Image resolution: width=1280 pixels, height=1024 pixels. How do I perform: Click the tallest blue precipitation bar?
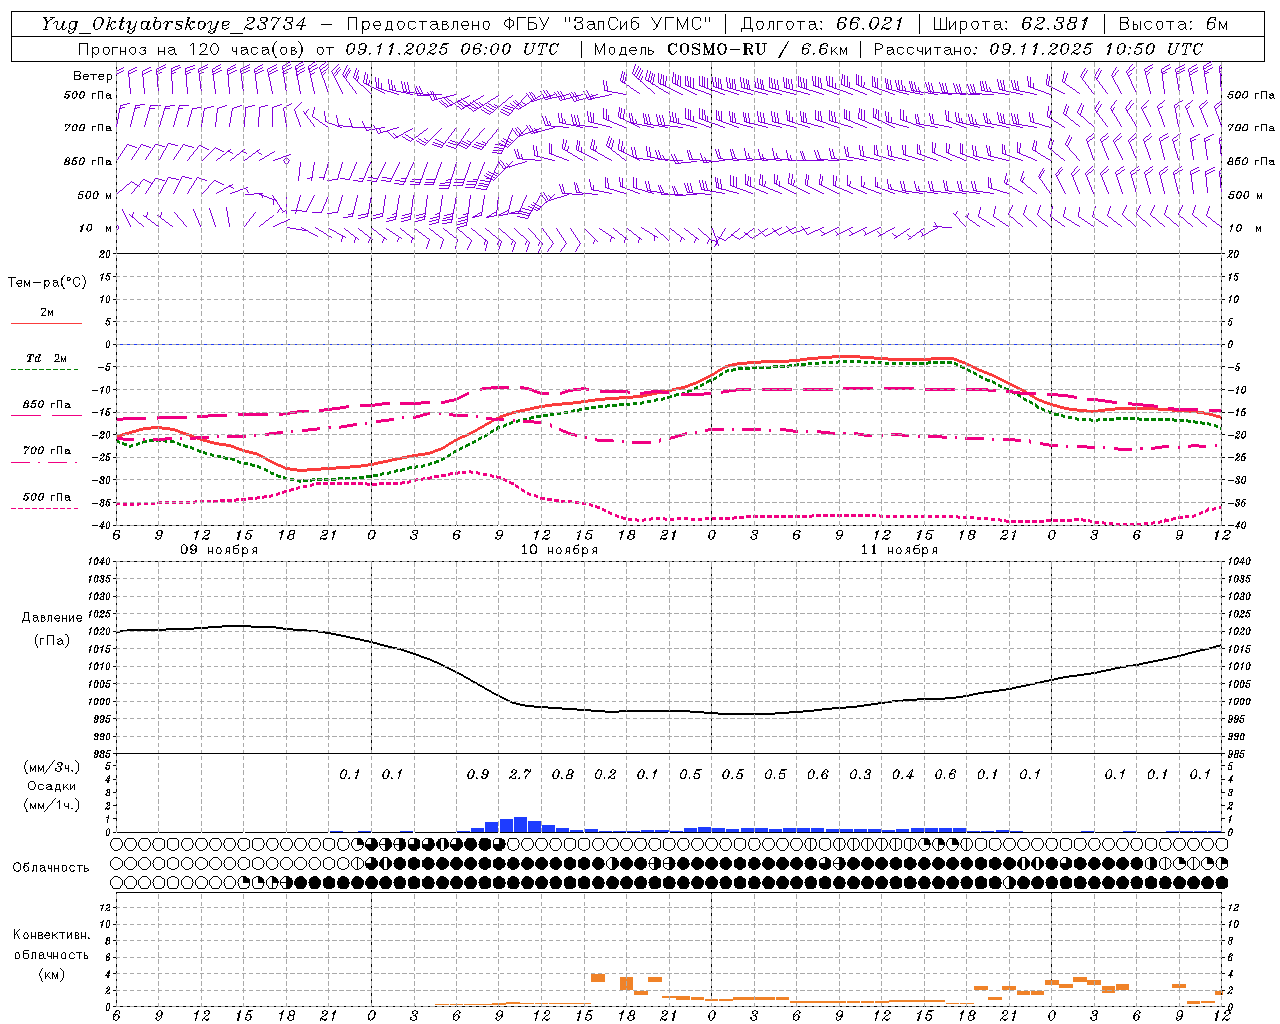(x=520, y=824)
